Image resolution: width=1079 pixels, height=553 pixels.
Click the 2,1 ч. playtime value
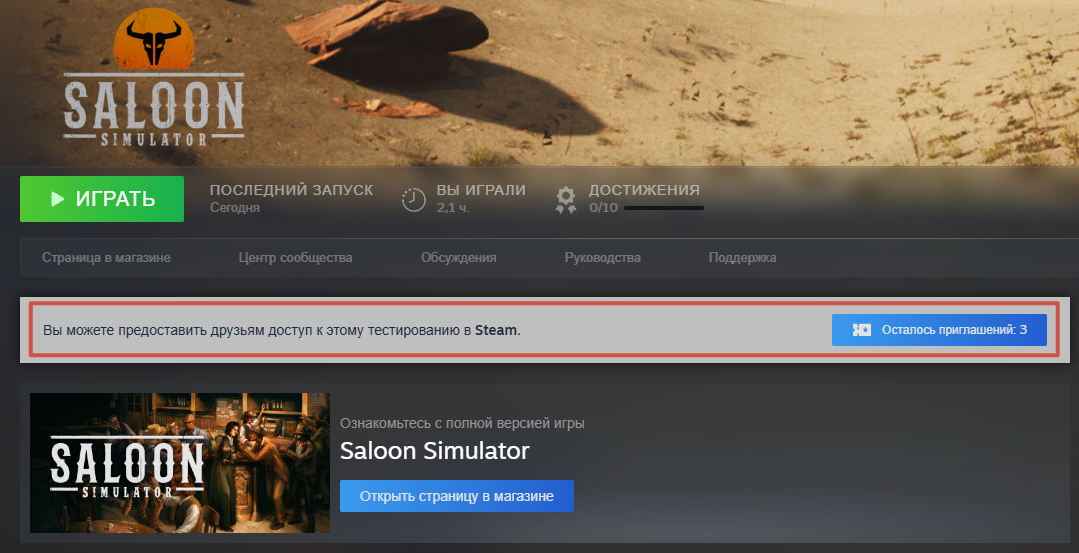tap(453, 208)
